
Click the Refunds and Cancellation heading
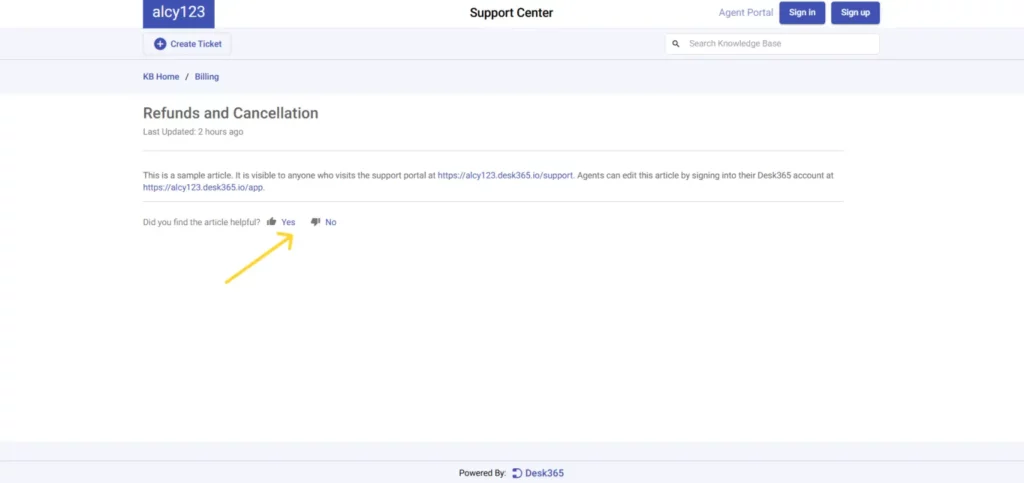[230, 113]
